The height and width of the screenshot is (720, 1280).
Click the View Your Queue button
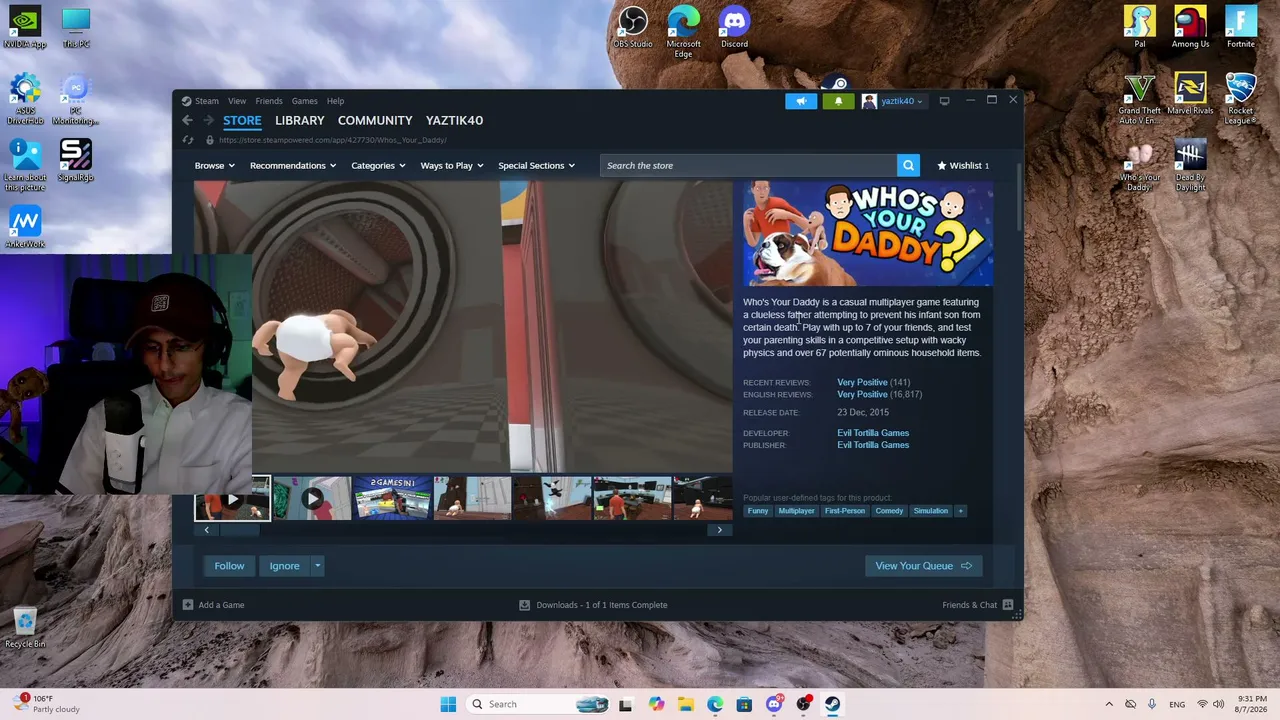[923, 566]
